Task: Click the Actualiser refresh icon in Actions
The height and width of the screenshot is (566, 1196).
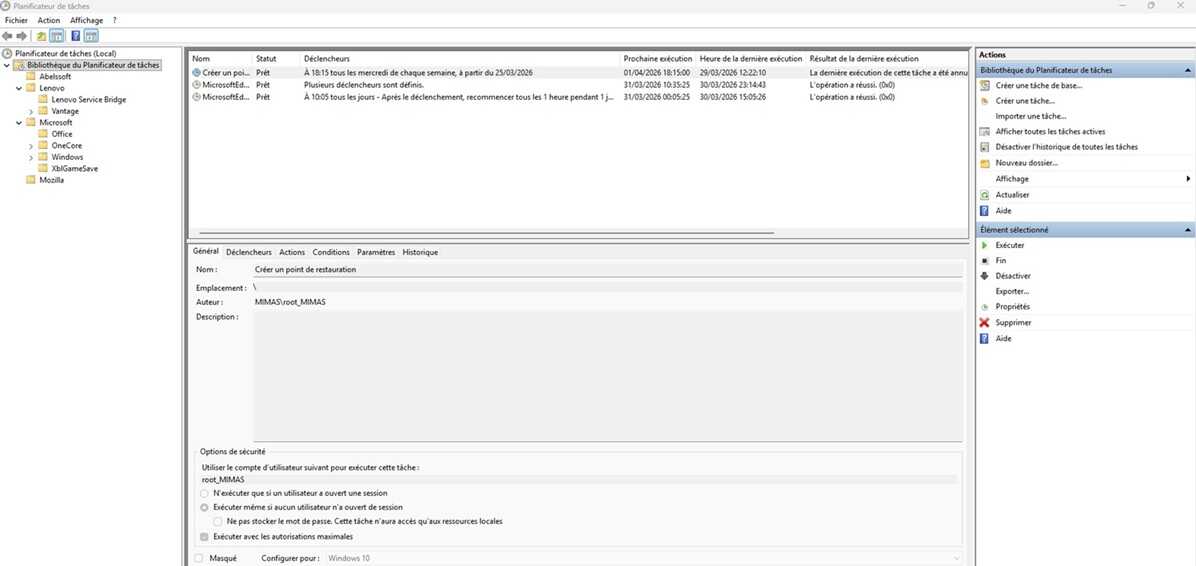Action: [985, 195]
